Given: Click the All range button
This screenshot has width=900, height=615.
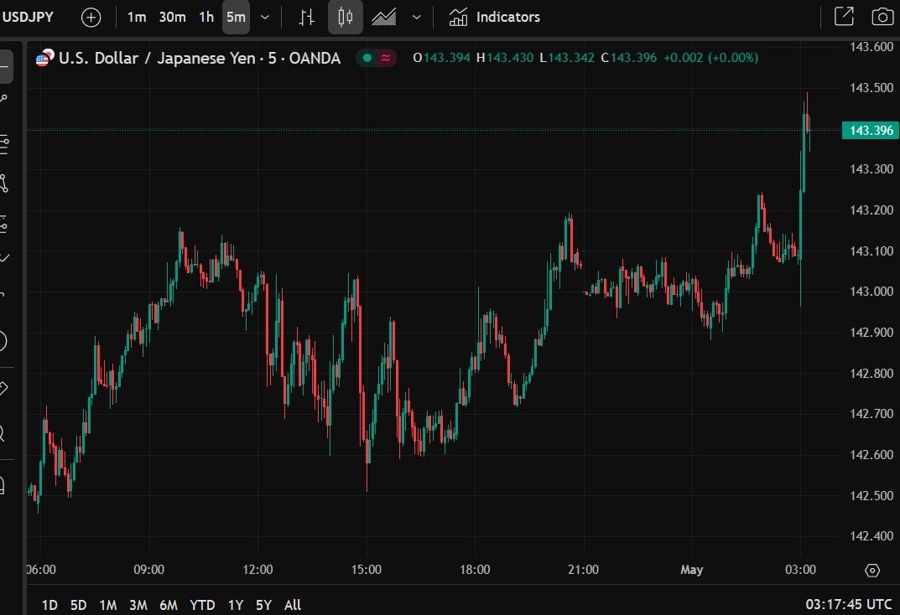Looking at the screenshot, I should tap(292, 605).
